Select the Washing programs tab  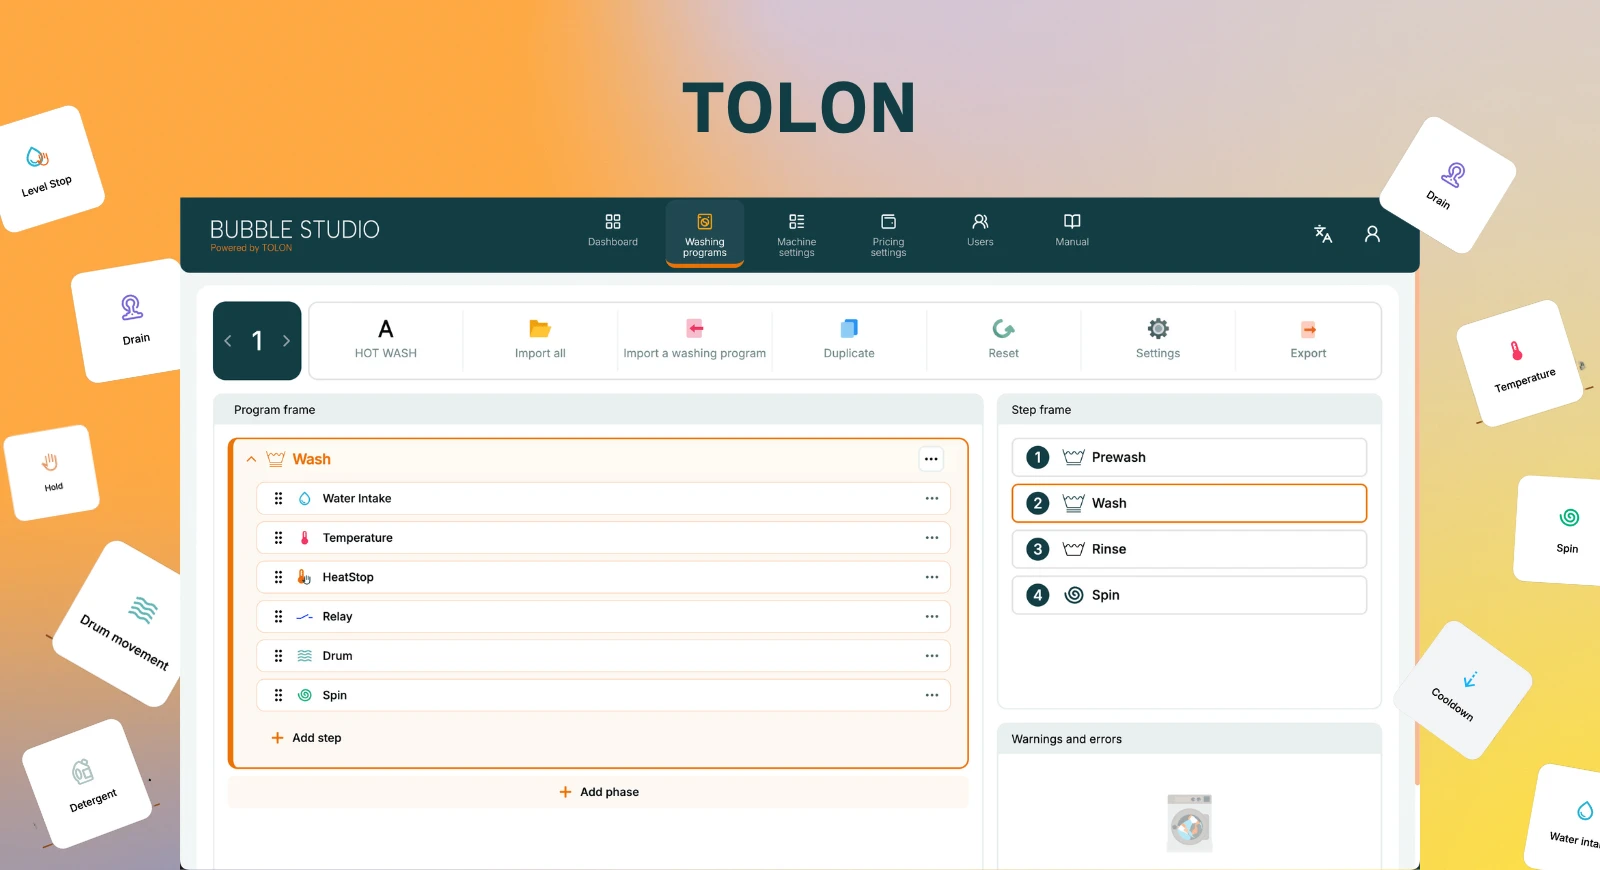point(705,234)
